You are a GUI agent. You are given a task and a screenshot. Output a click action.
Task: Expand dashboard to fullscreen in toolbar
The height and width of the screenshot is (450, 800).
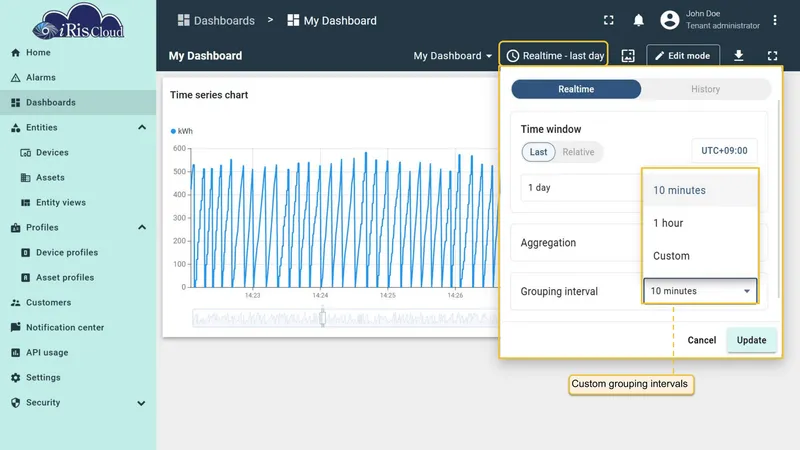[772, 56]
